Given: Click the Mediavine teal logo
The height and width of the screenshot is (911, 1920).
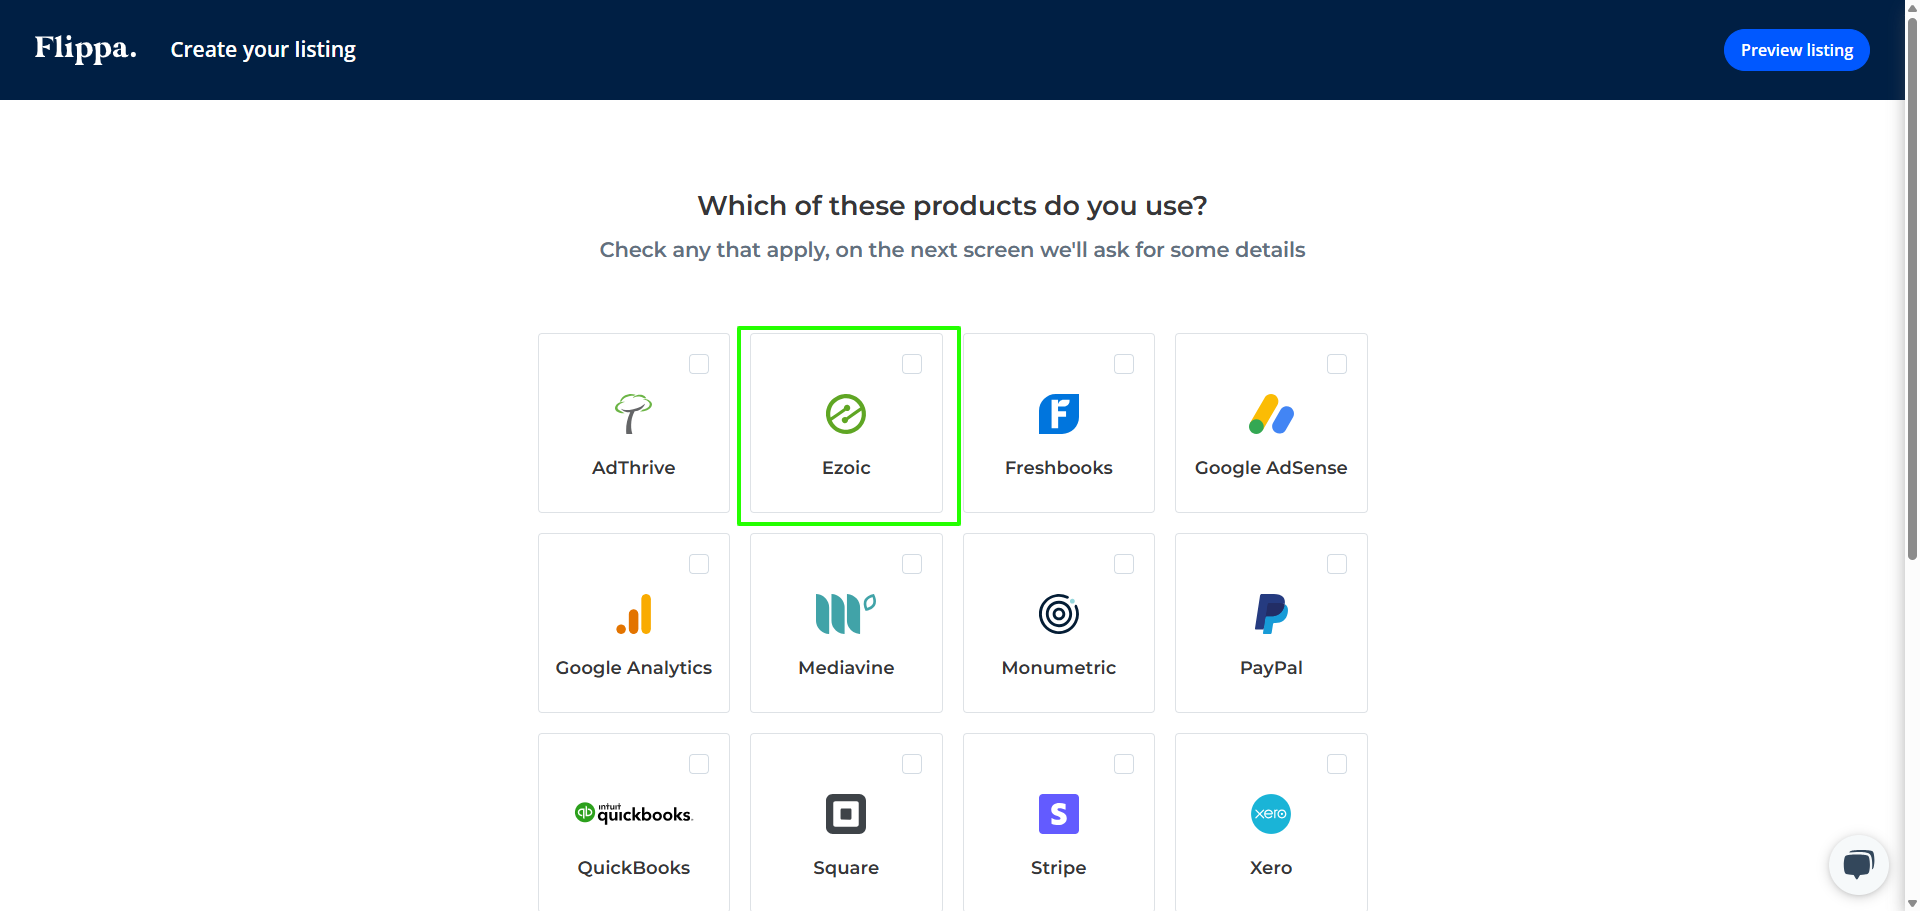Looking at the screenshot, I should pos(846,614).
